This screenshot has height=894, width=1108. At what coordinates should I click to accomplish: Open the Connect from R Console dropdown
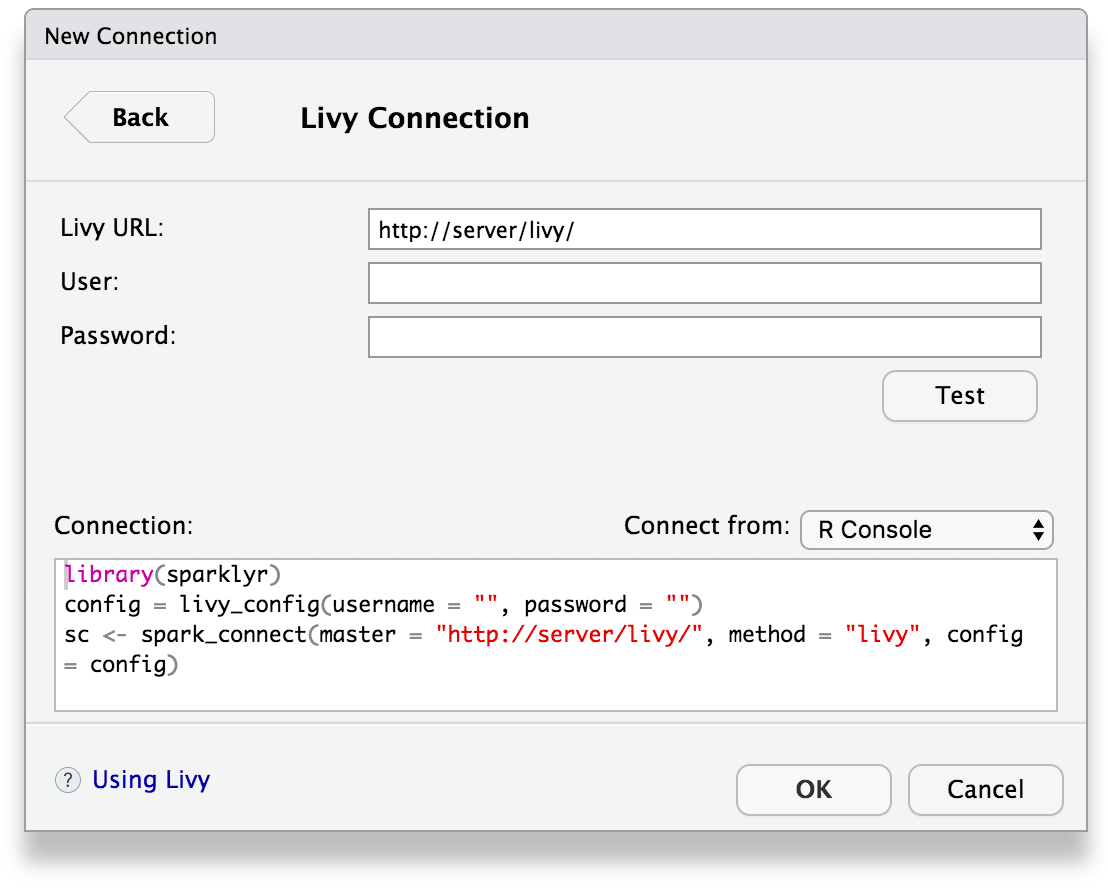point(926,530)
